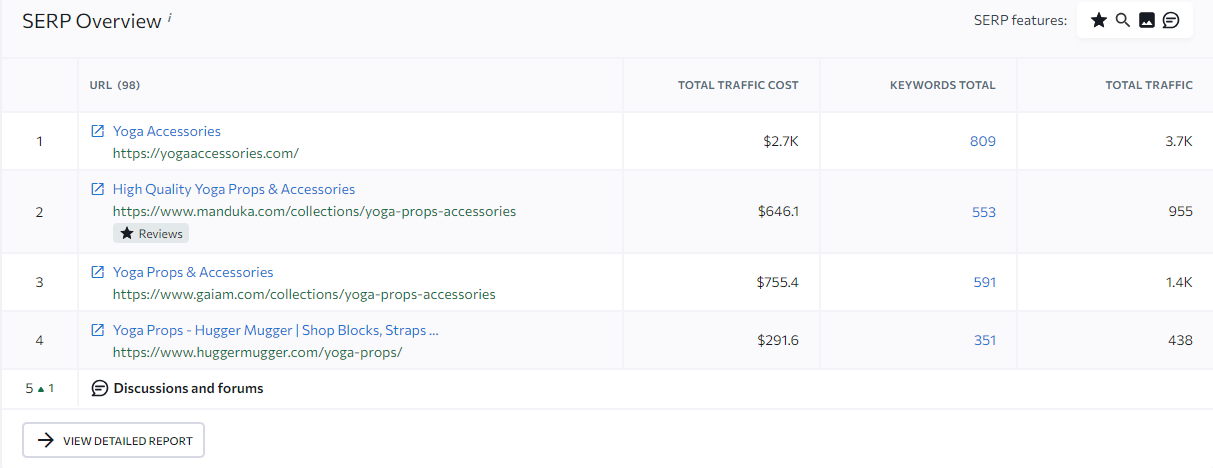Open the Yoga Accessories link
Image resolution: width=1213 pixels, height=468 pixels.
tap(167, 131)
